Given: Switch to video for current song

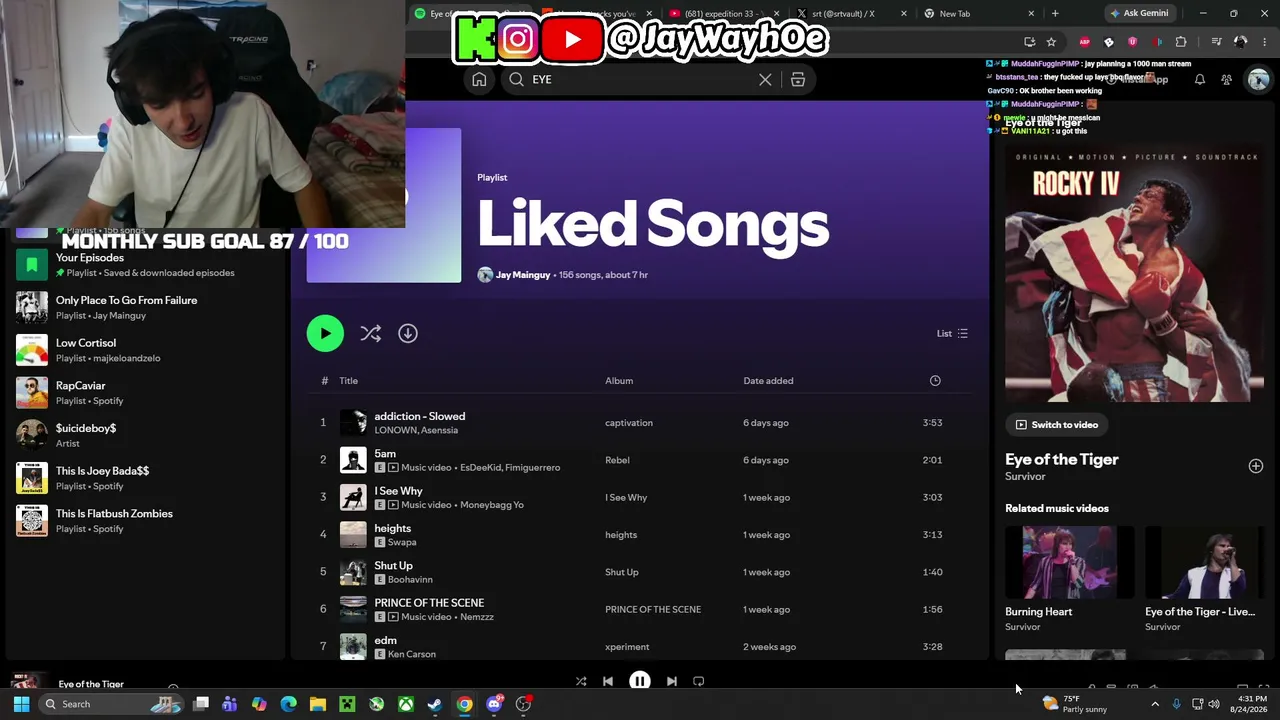Looking at the screenshot, I should tap(1056, 425).
